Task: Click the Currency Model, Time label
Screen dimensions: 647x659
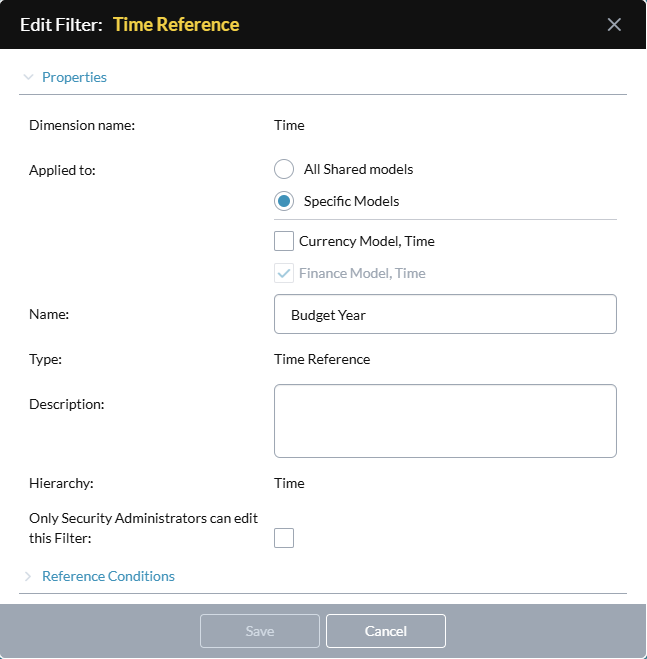Action: point(367,241)
